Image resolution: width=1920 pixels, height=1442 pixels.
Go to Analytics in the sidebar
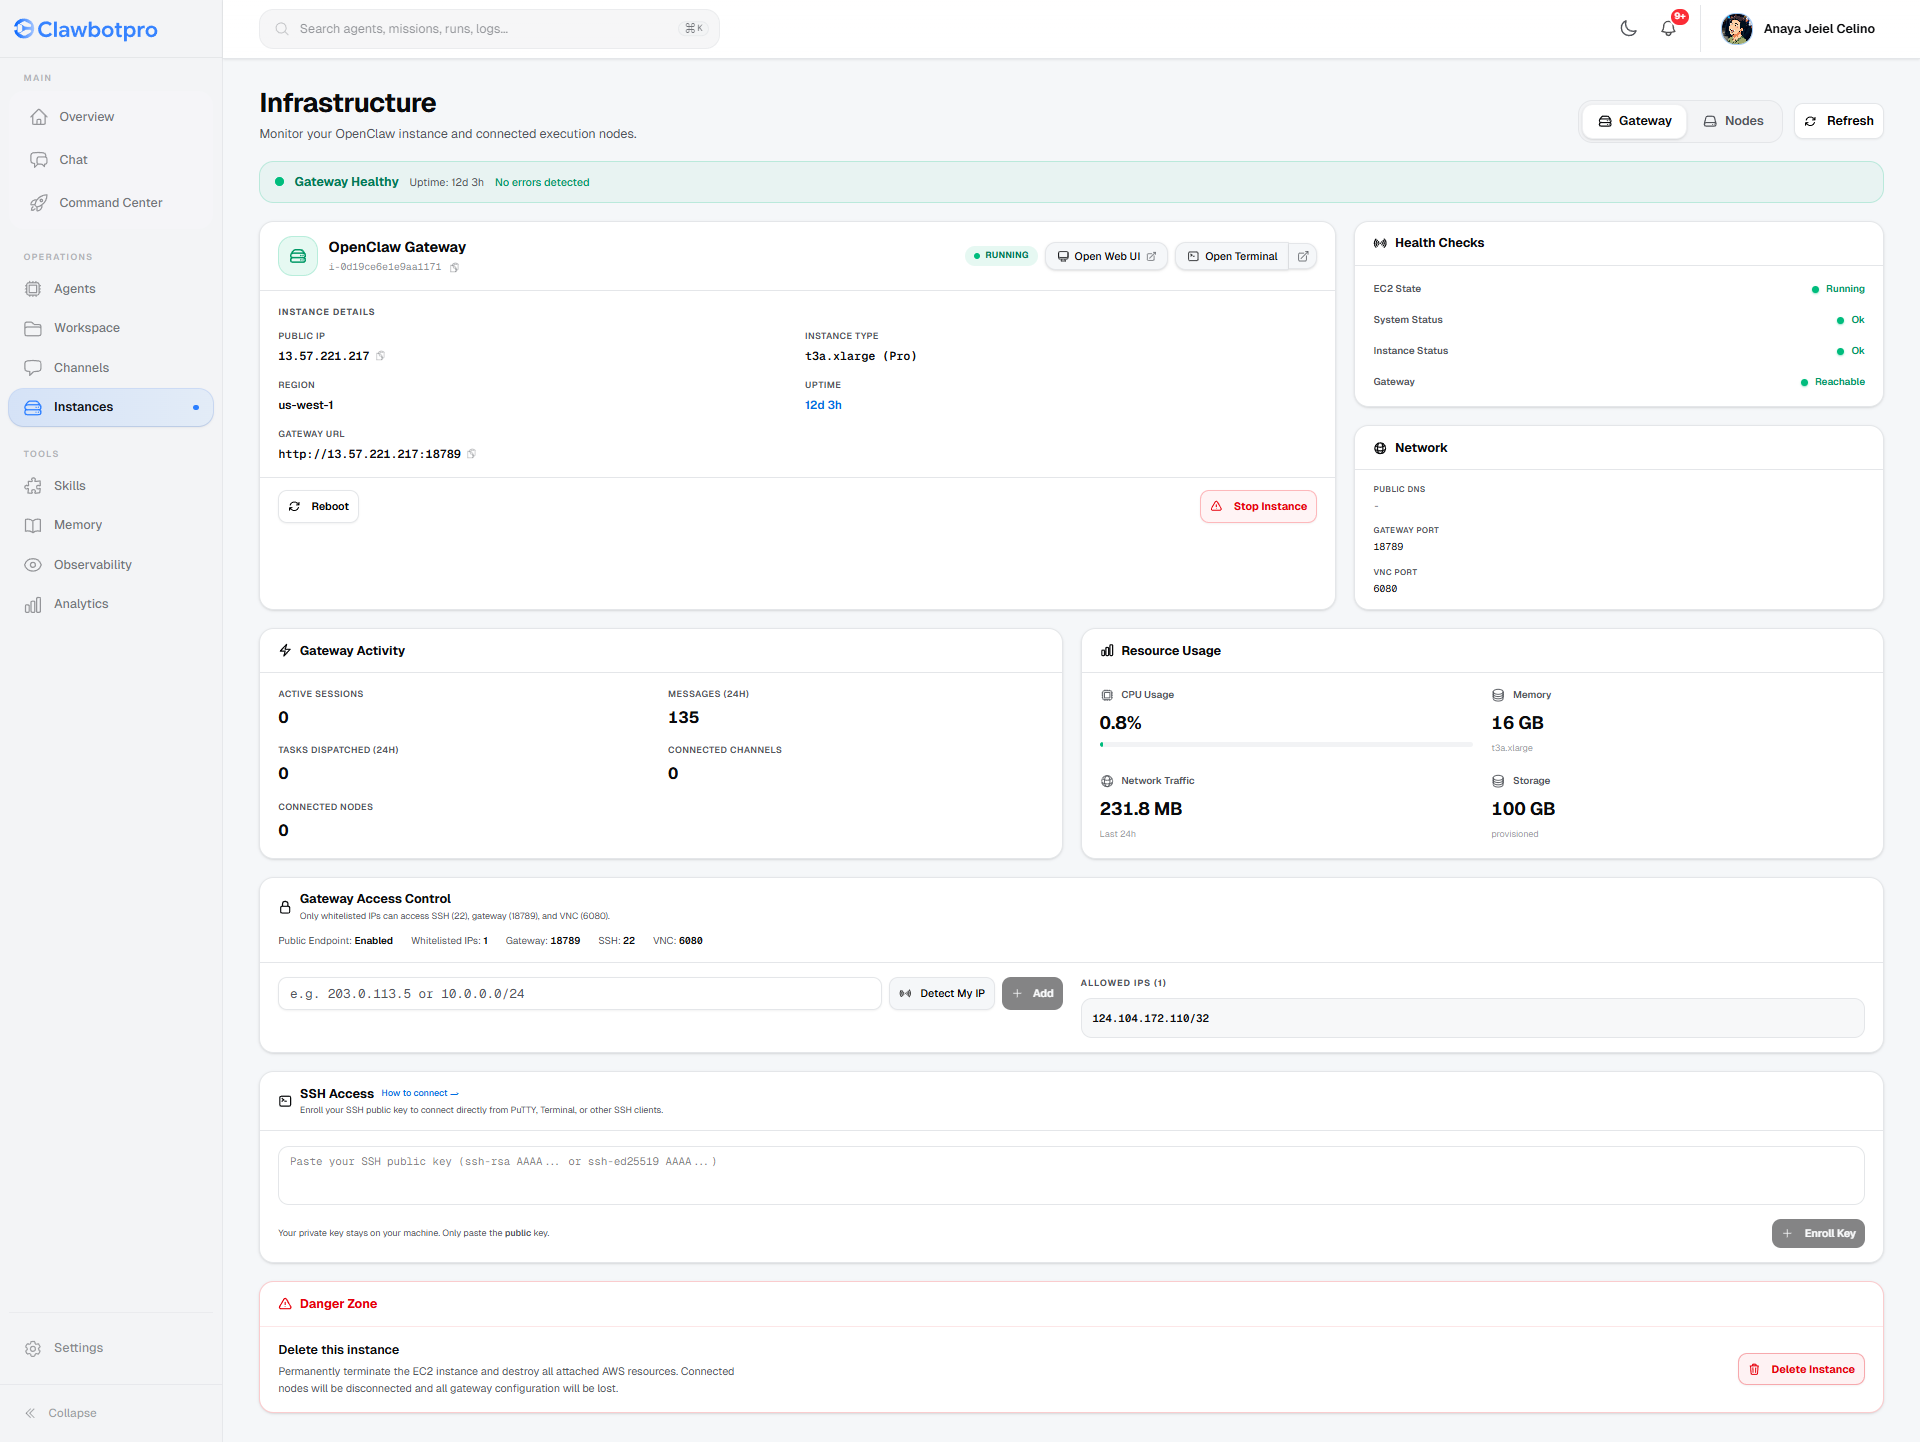pyautogui.click(x=81, y=604)
